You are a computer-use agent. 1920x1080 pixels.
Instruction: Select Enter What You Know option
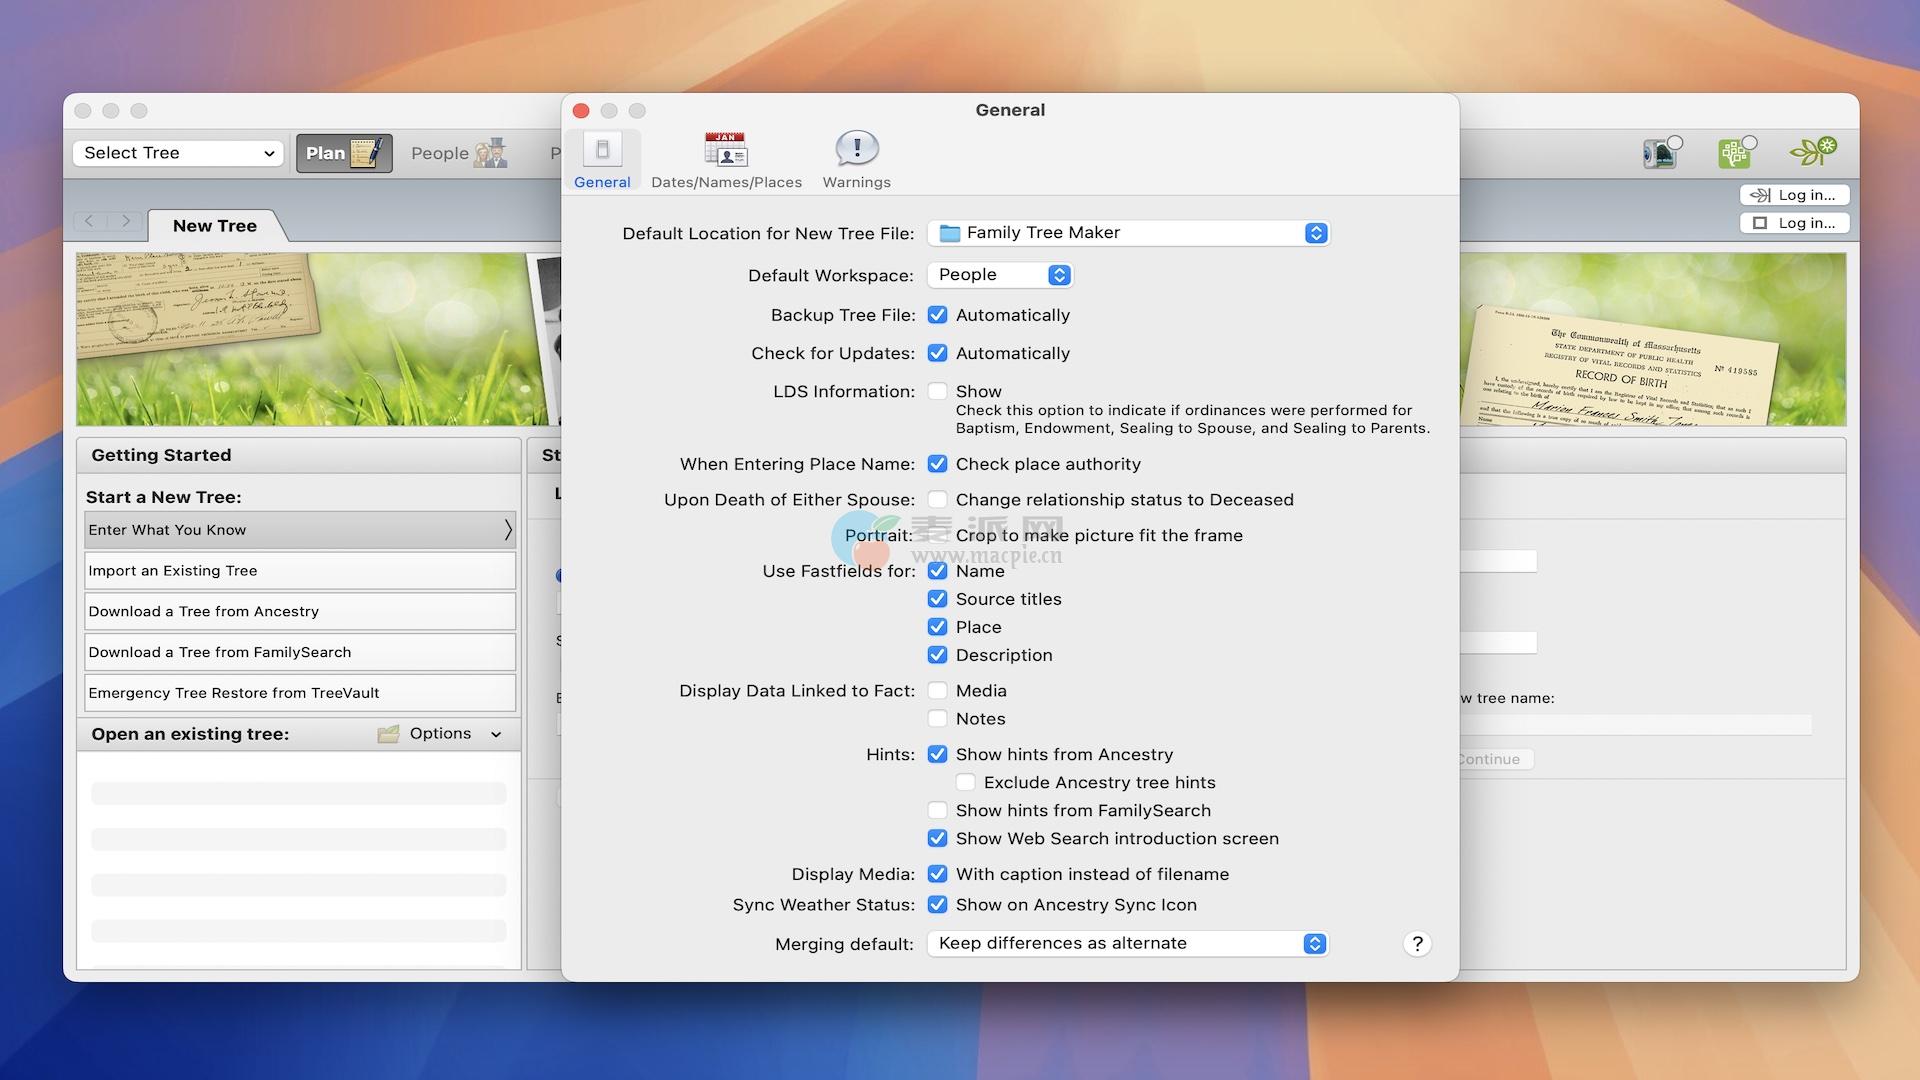pos(300,530)
